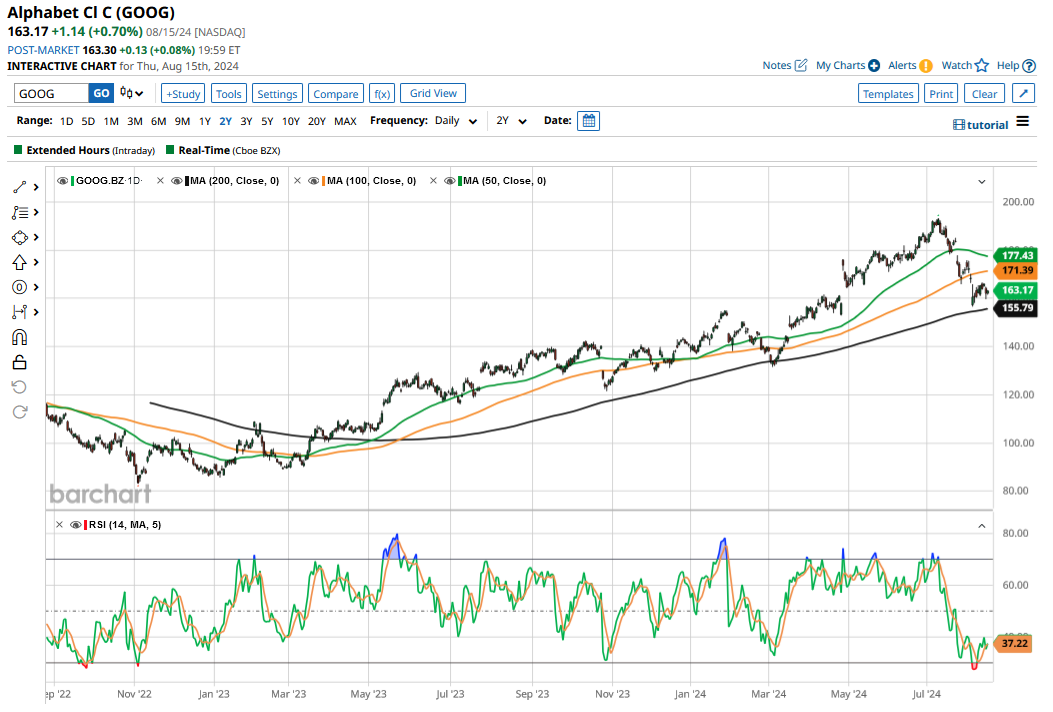Image resolution: width=1053 pixels, height=712 pixels.
Task: Toggle visibility of MA 200 line
Action: pos(176,181)
